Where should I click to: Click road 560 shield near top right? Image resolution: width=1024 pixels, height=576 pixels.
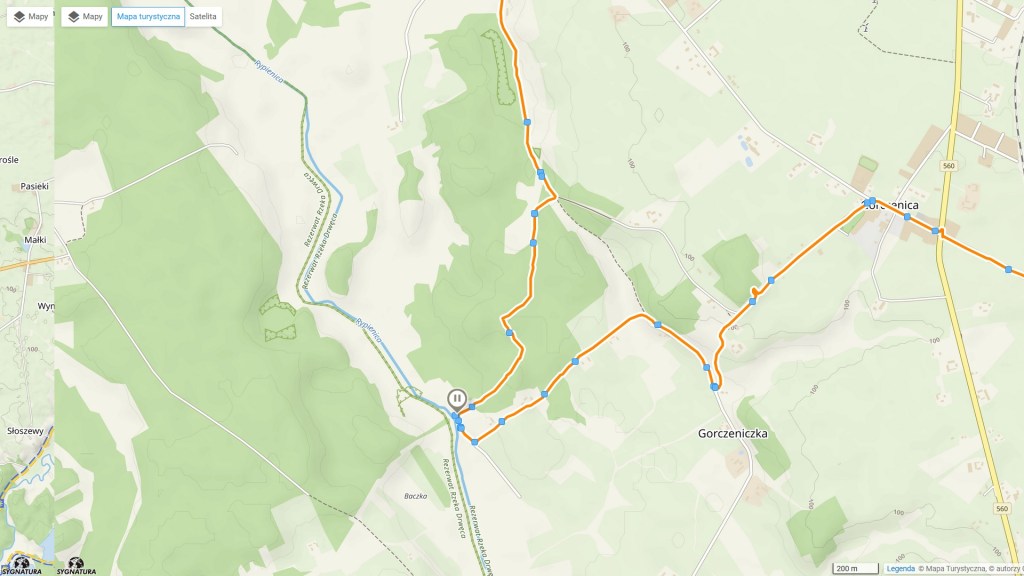click(x=949, y=166)
